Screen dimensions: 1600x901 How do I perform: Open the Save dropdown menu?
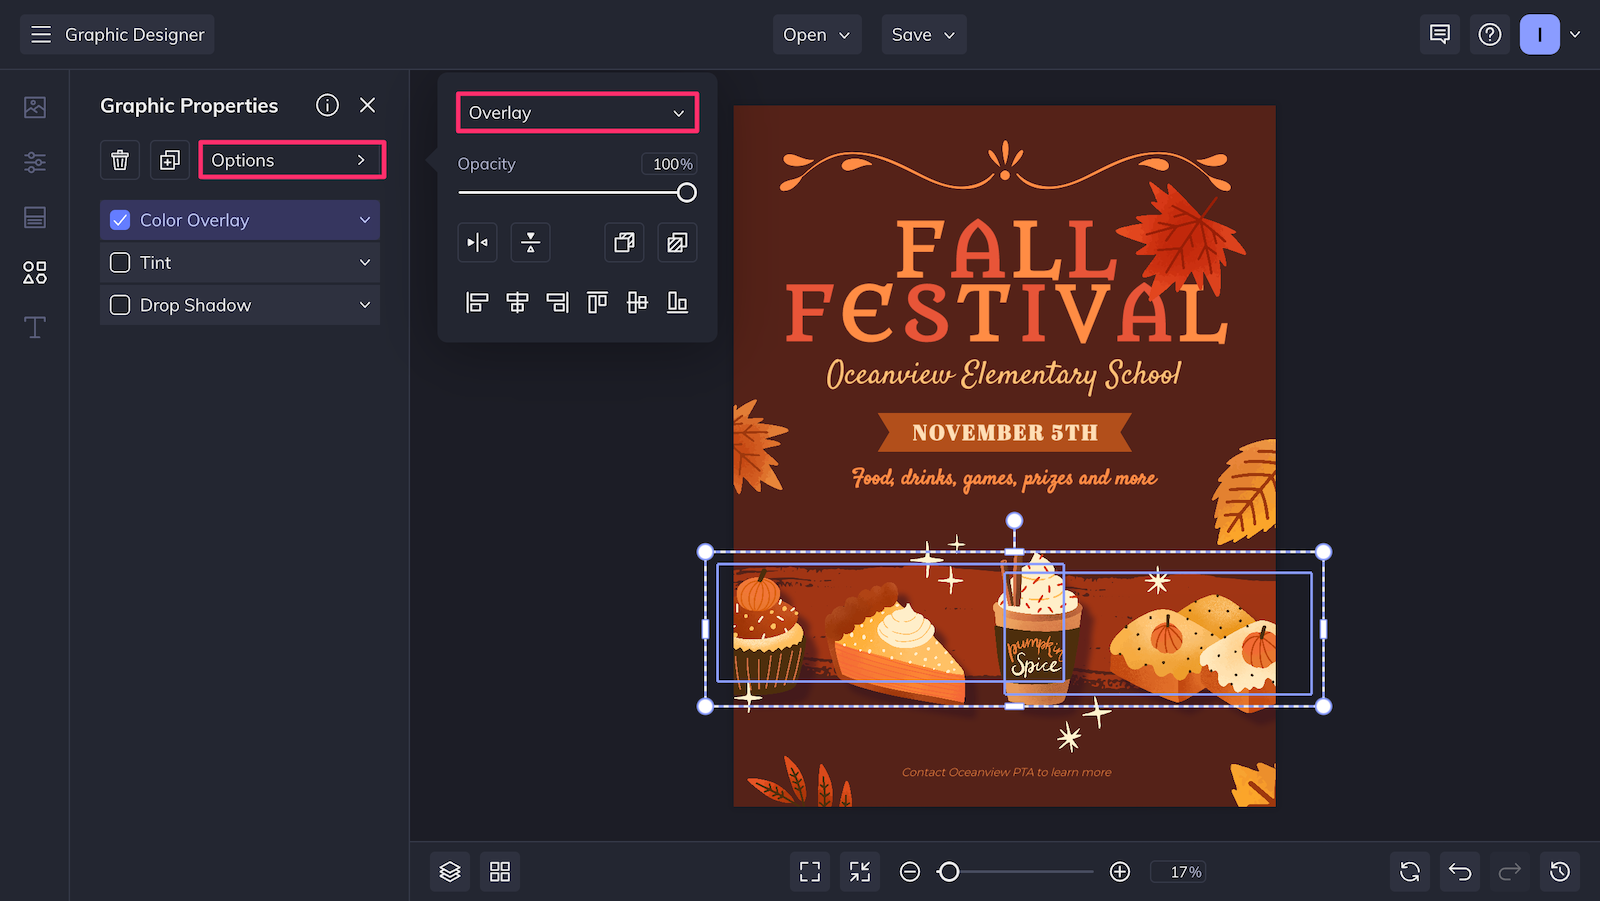(x=923, y=34)
